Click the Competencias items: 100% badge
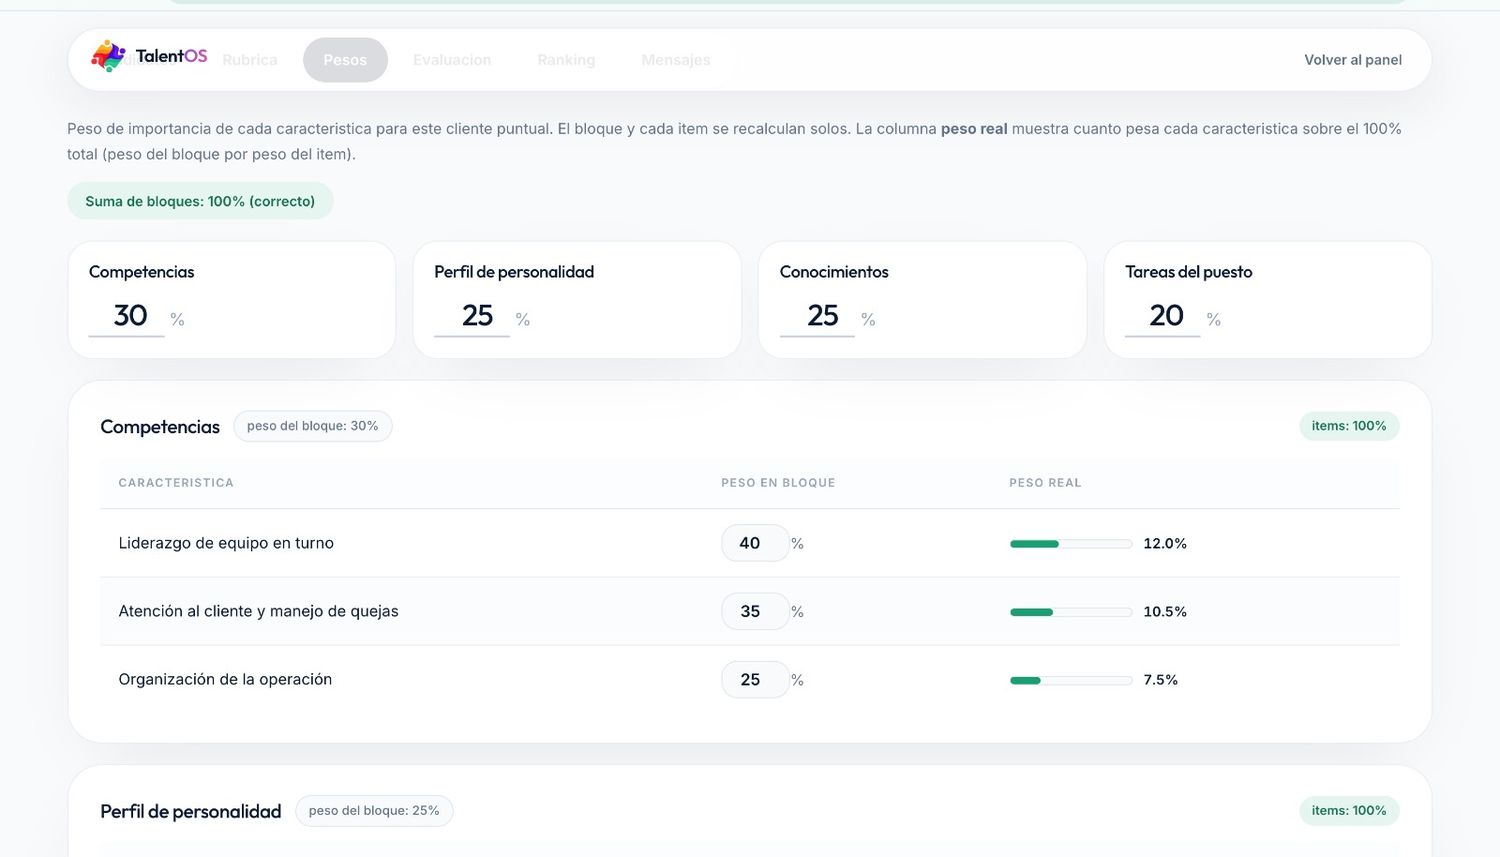The height and width of the screenshot is (857, 1500). 1349,426
